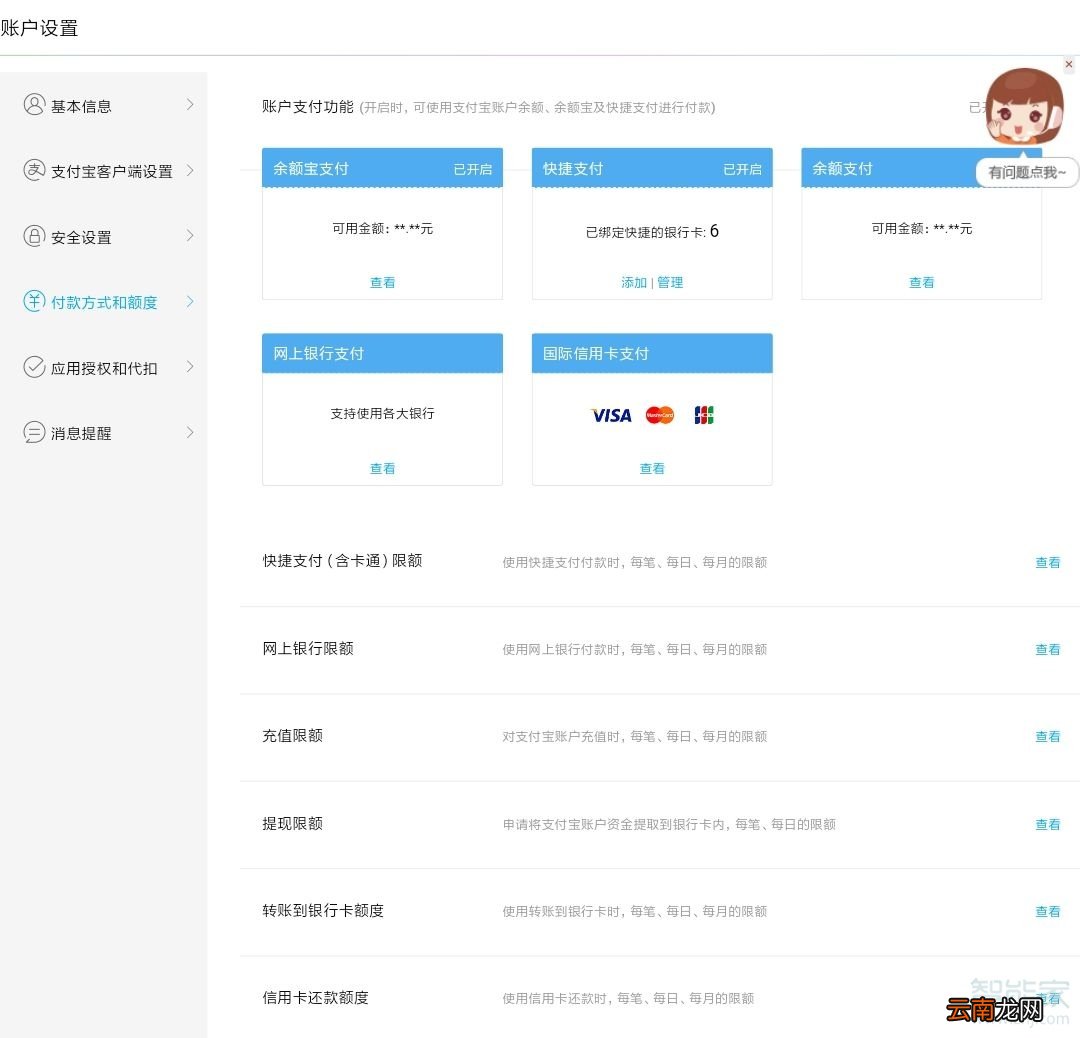1080x1038 pixels.
Task: View 提现限额 details link
Action: click(1048, 824)
